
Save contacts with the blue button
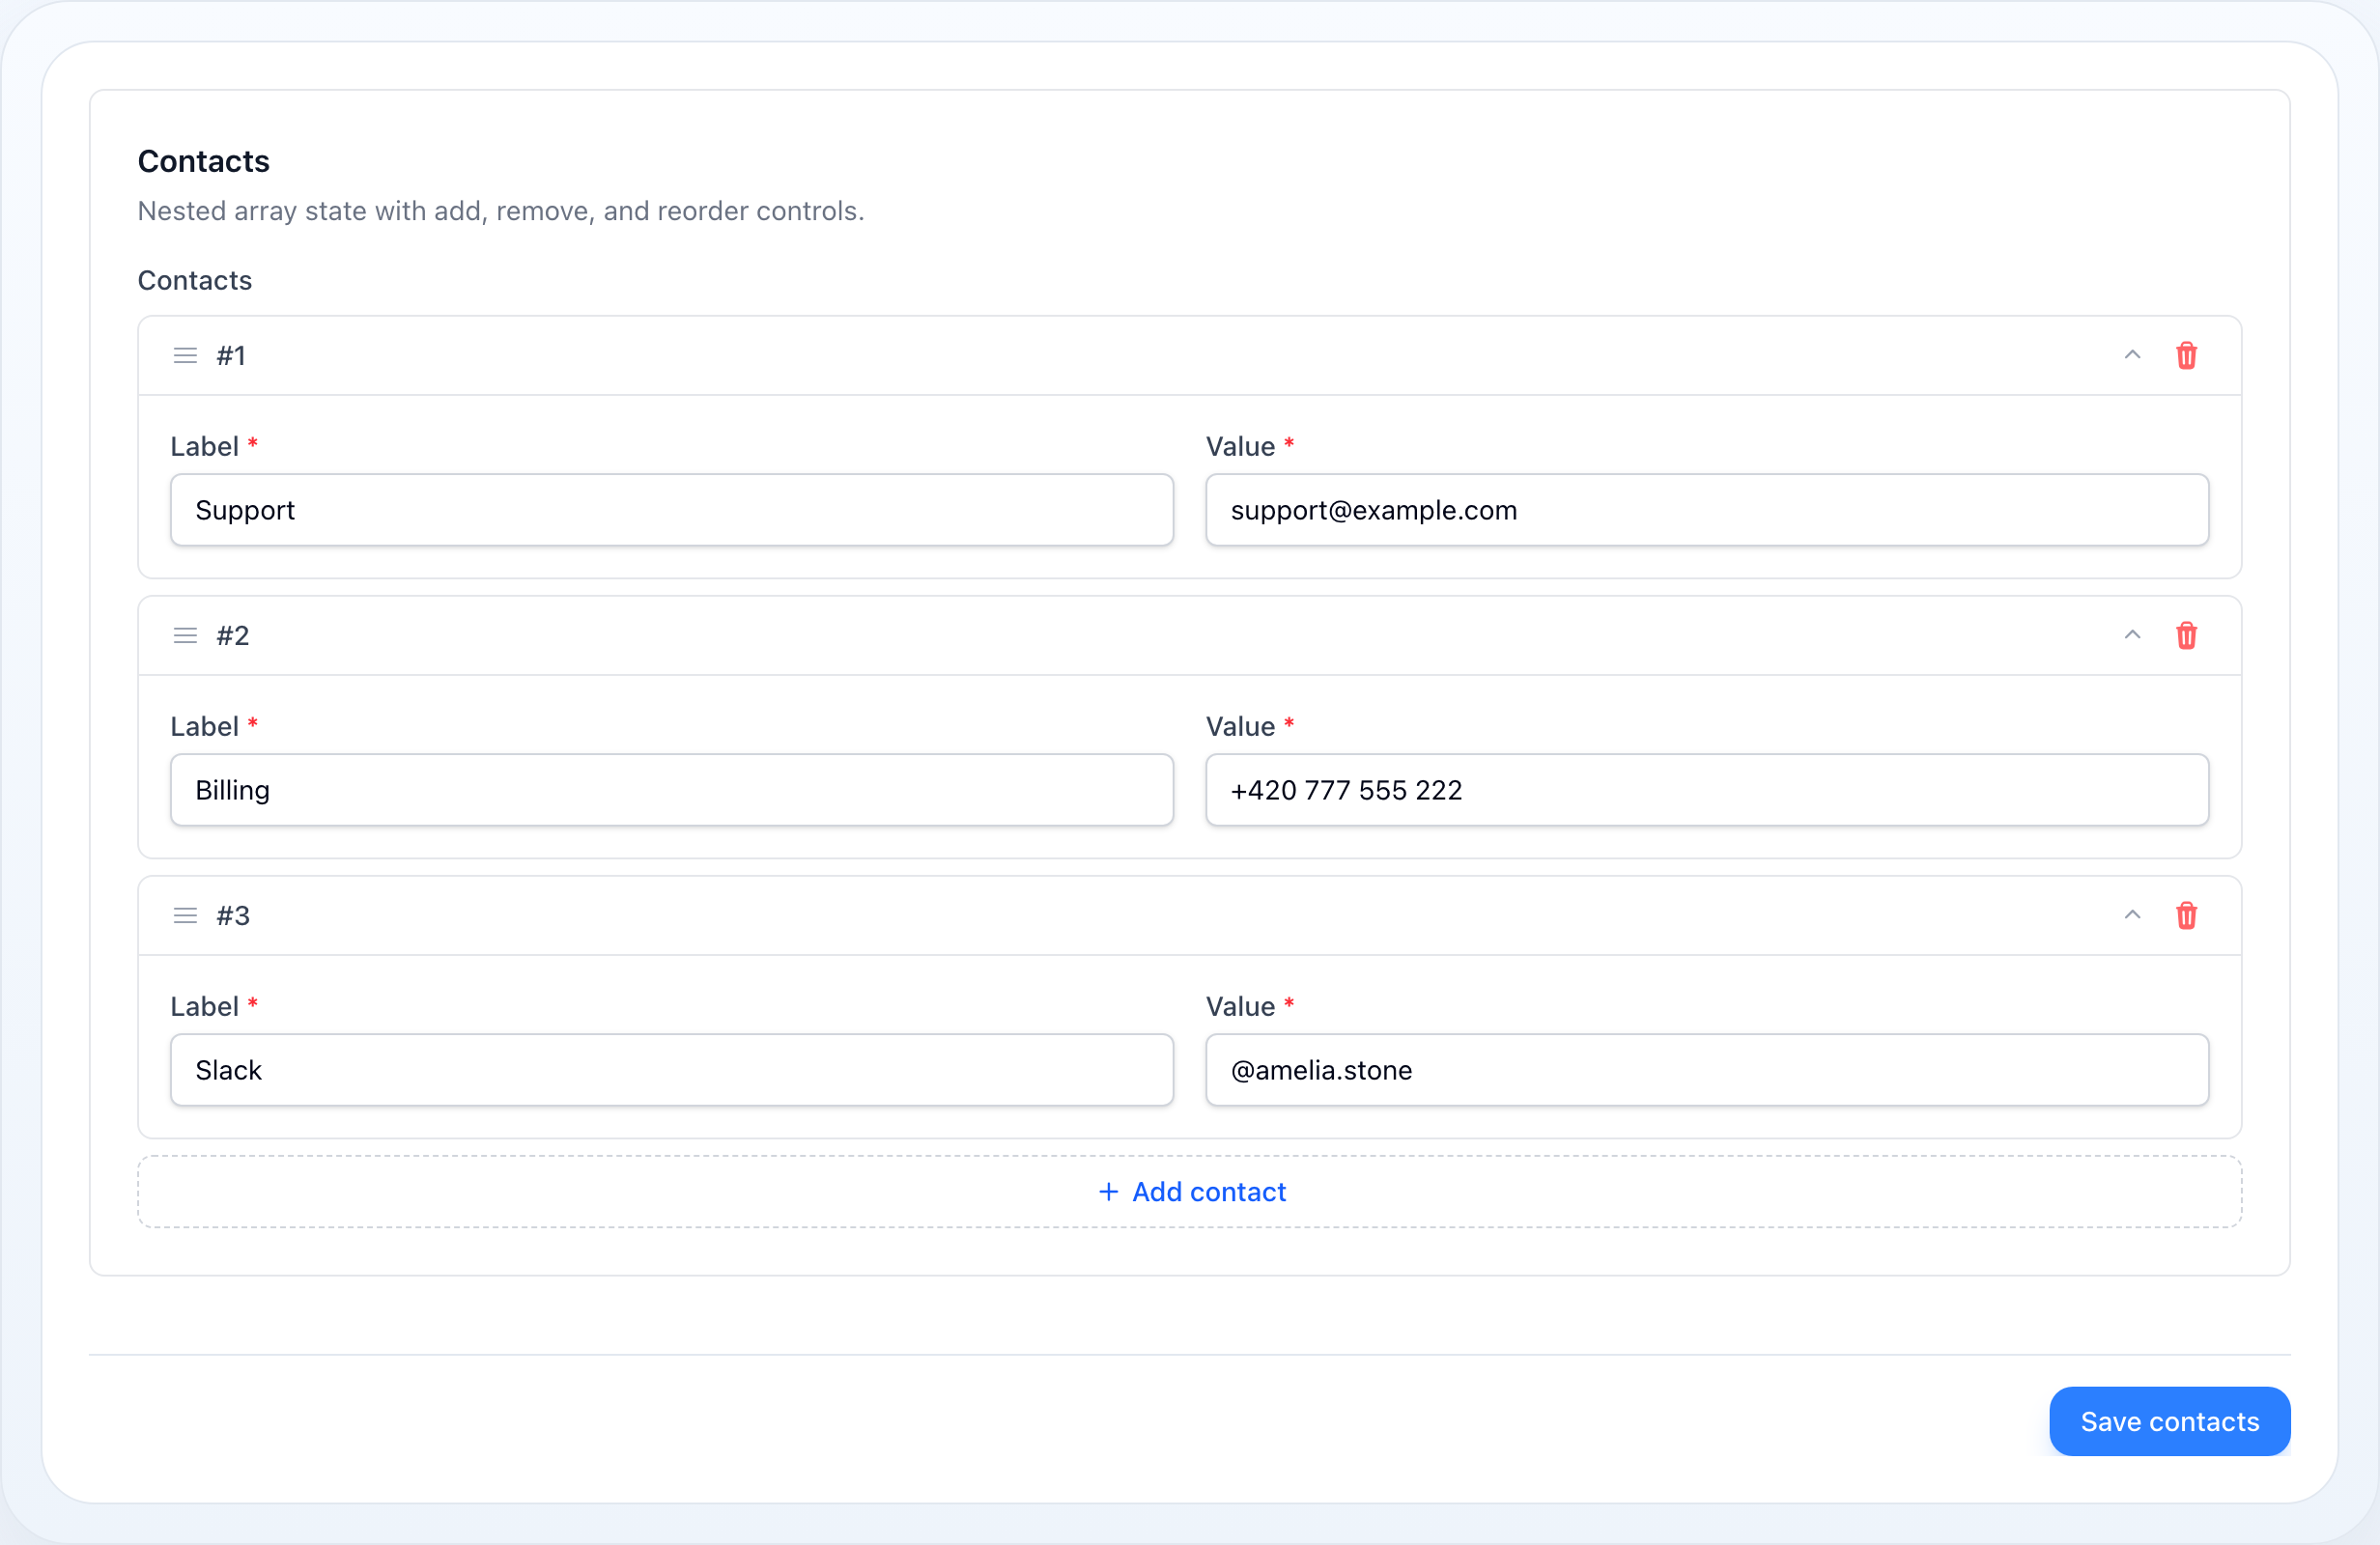[x=2169, y=1421]
